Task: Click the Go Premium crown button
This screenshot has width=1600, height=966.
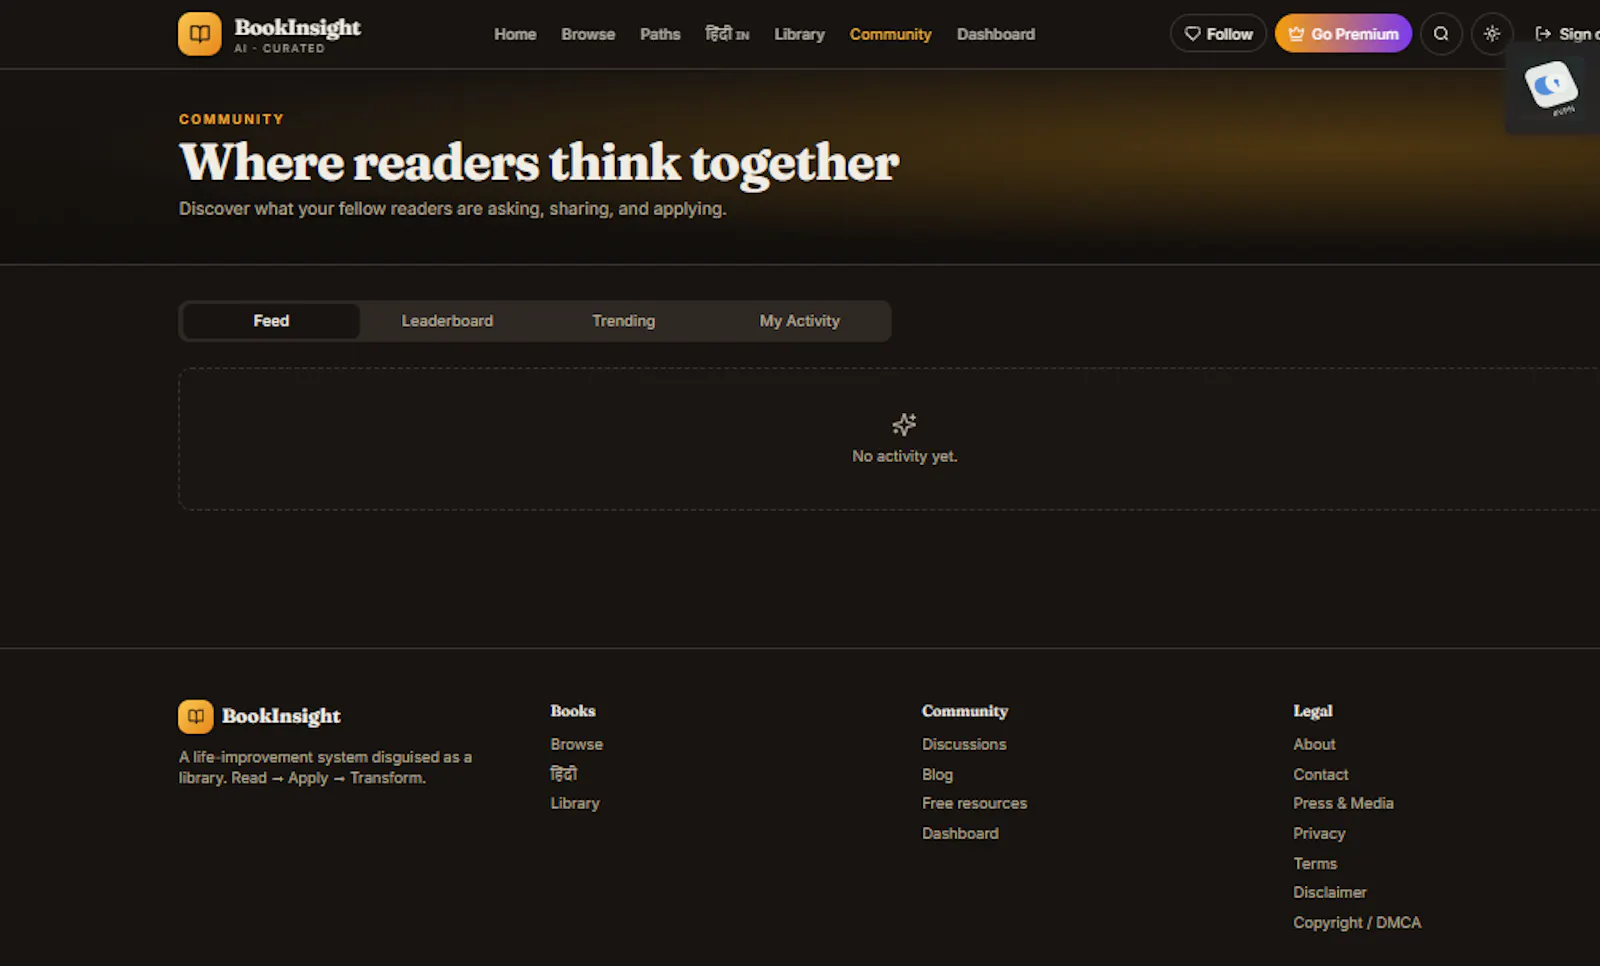Action: 1343,34
